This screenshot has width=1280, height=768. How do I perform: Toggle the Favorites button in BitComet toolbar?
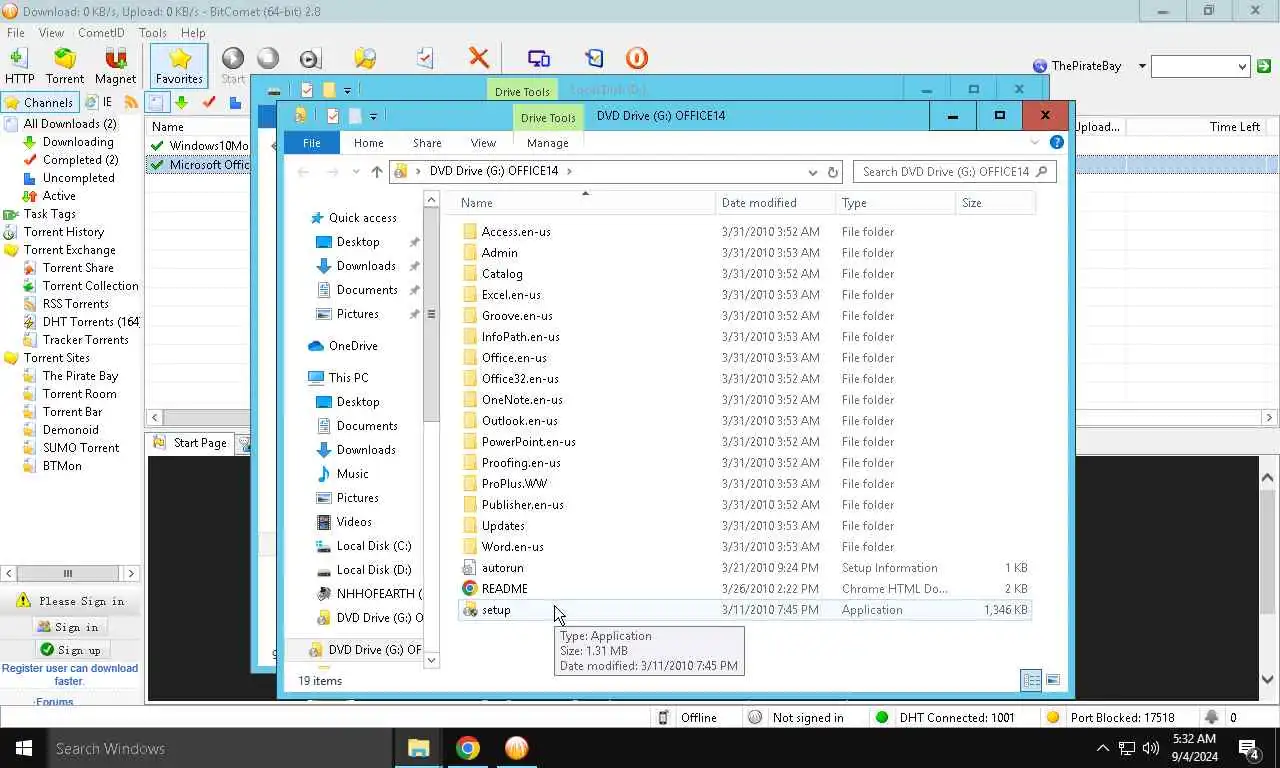pos(179,66)
